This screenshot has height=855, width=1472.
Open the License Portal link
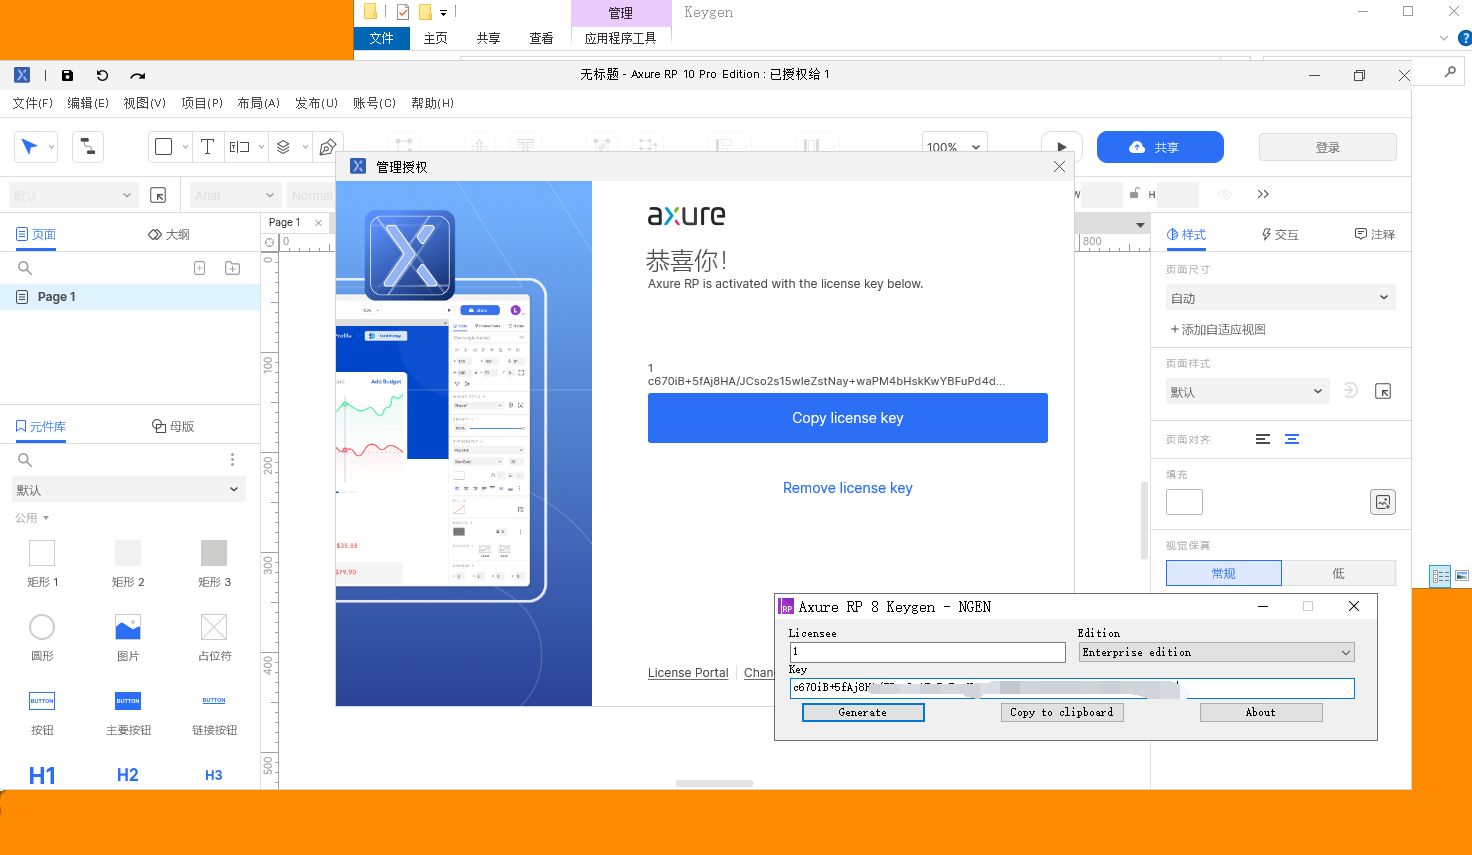coord(688,673)
